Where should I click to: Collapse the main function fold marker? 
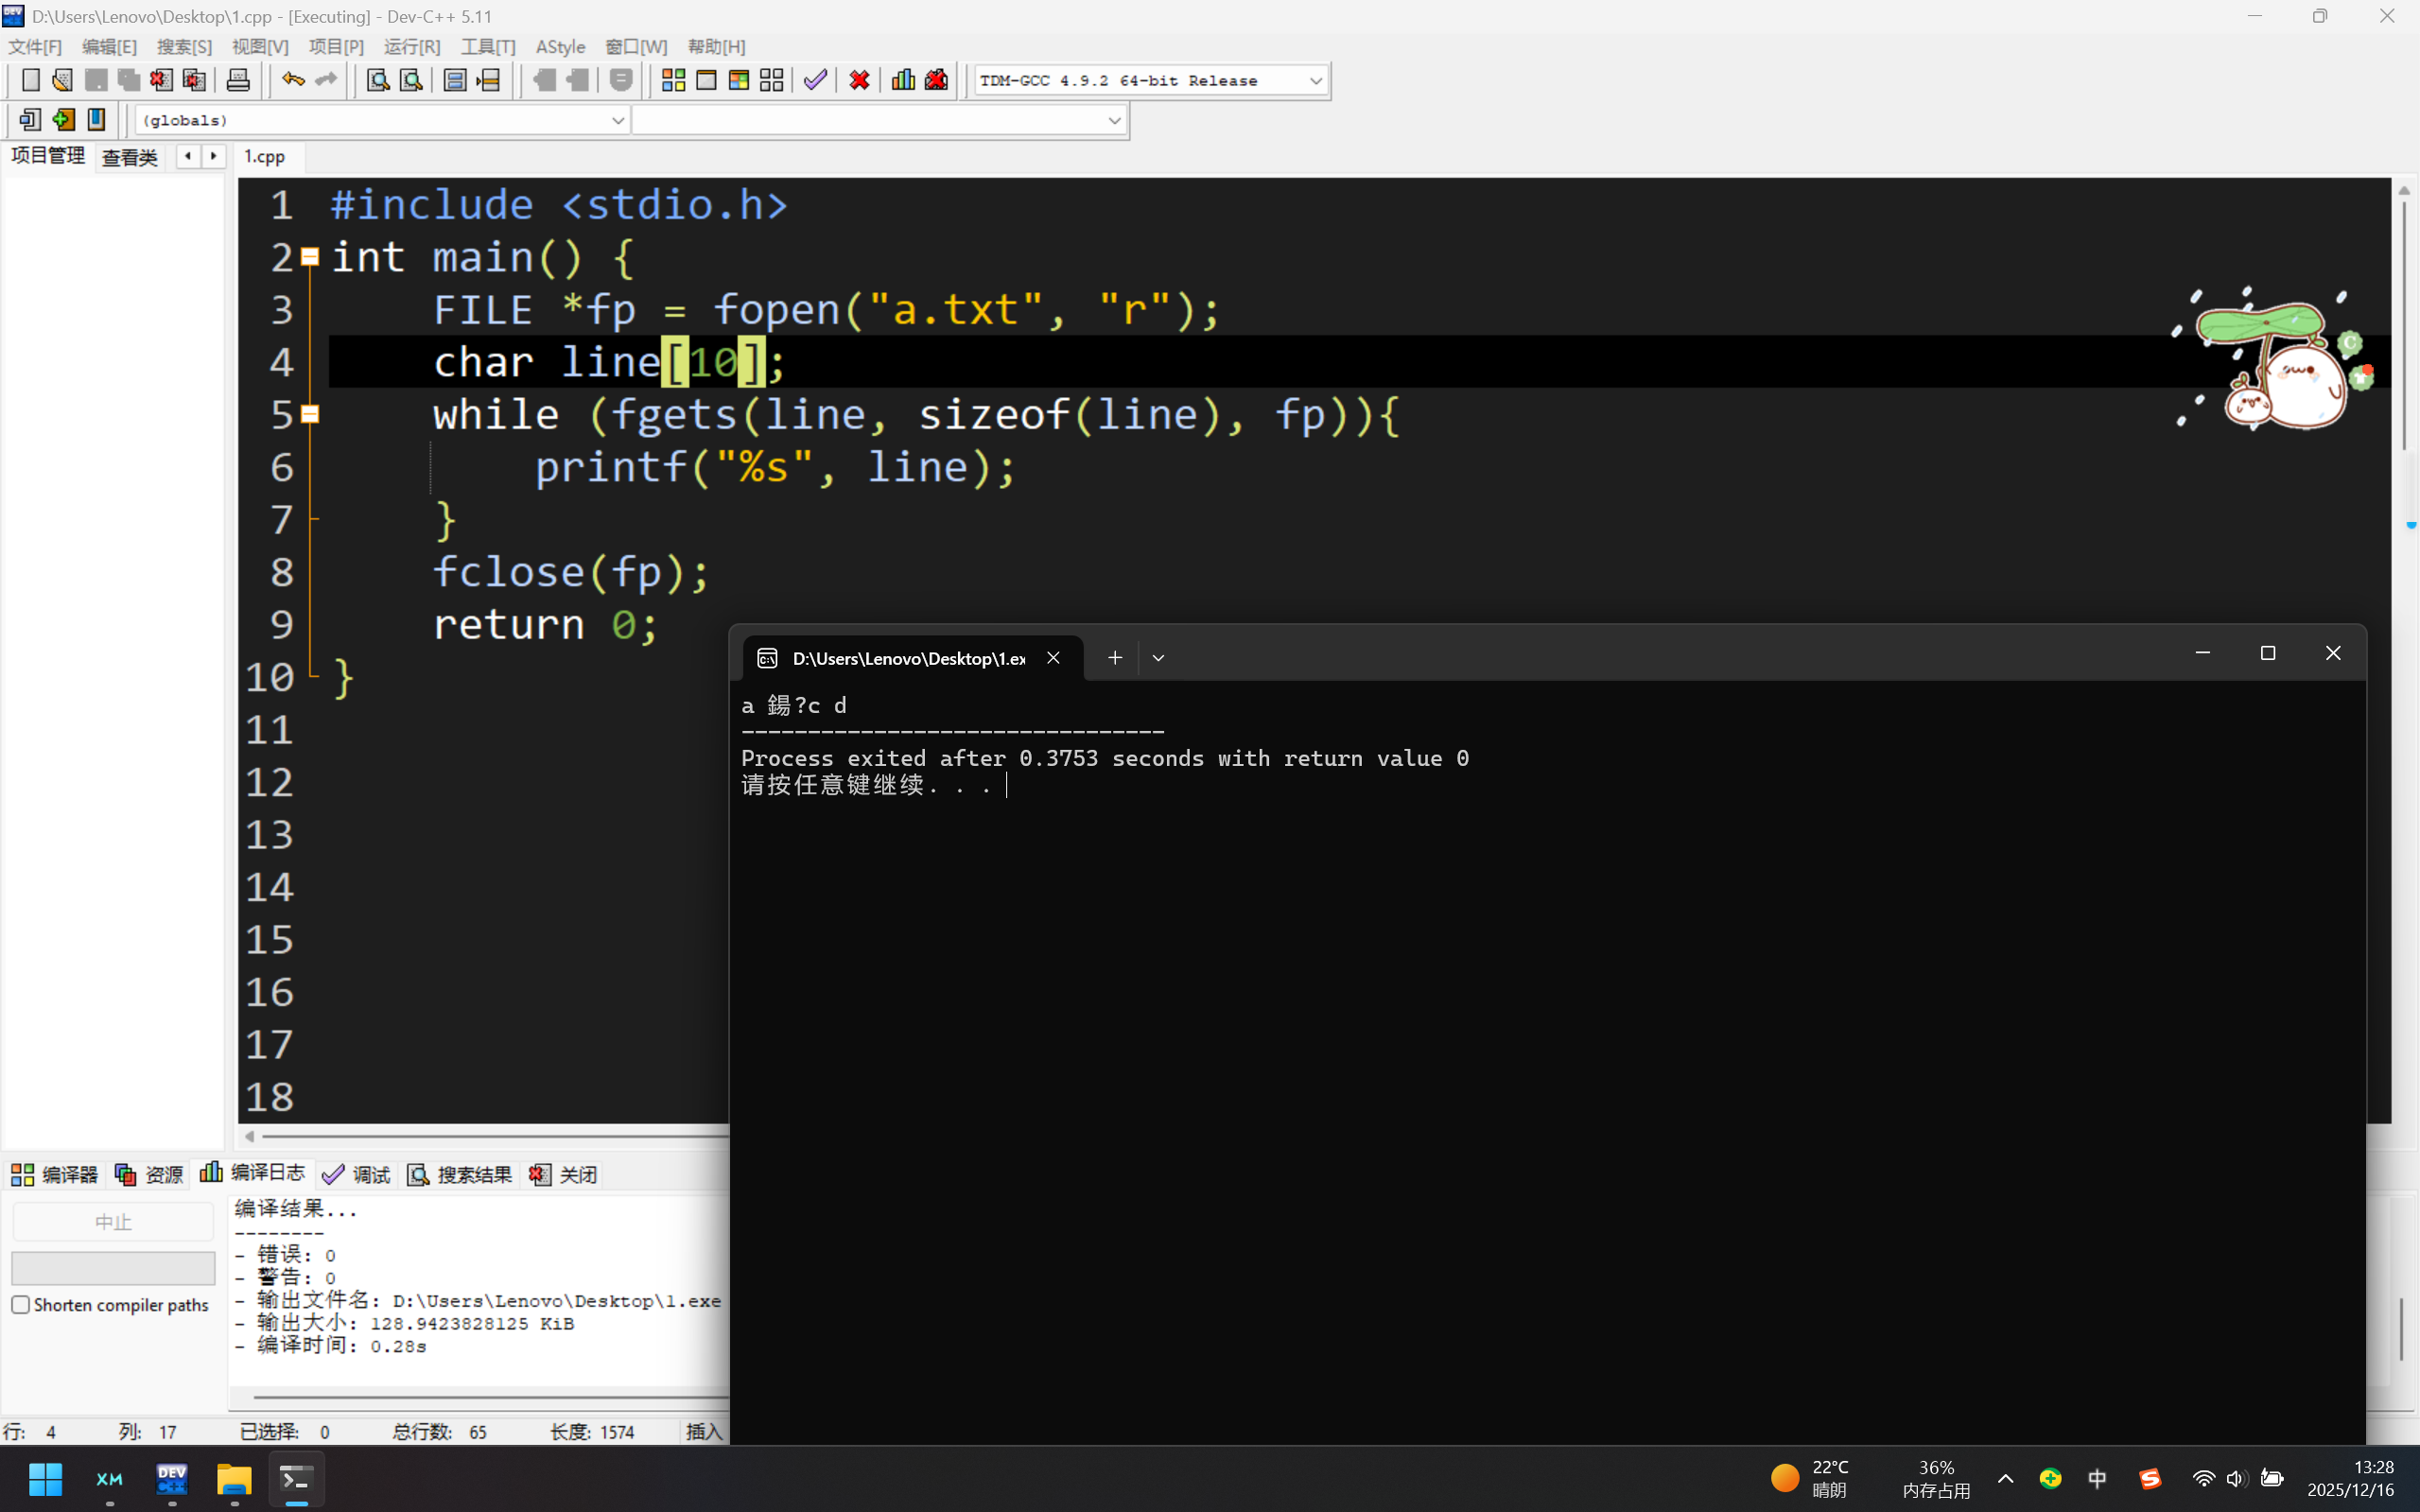point(310,258)
